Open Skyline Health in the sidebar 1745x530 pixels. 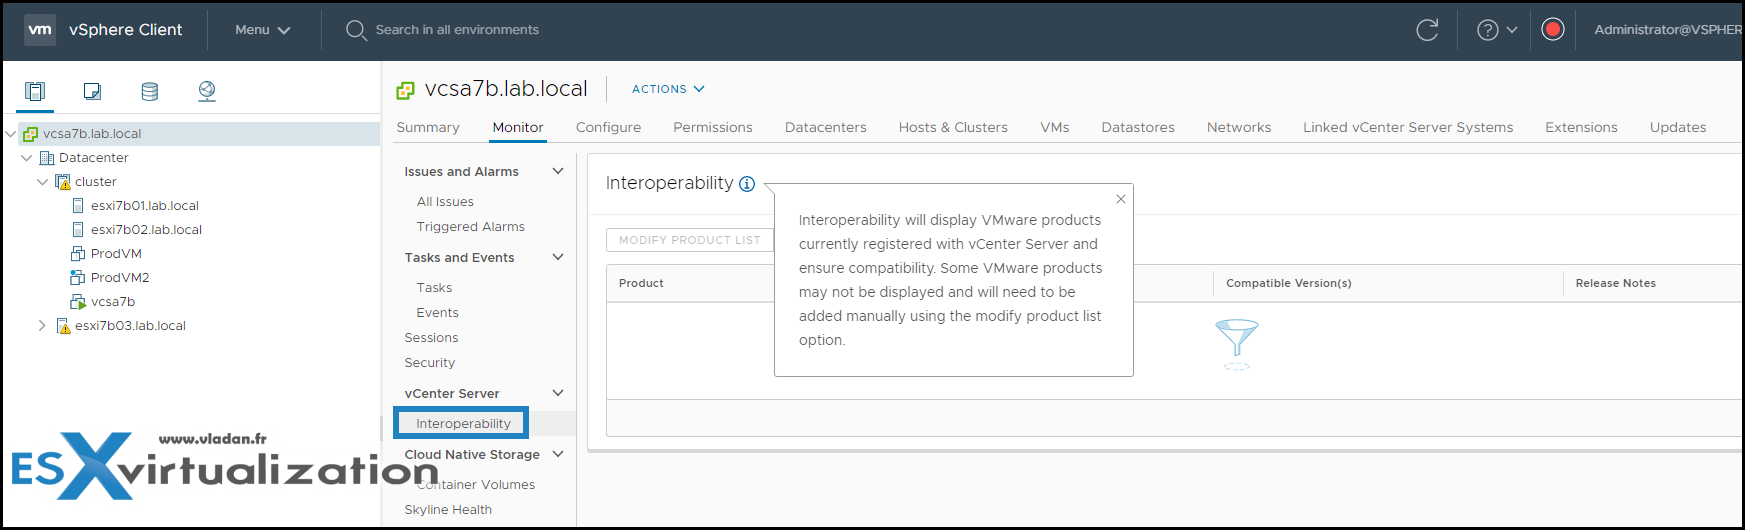click(x=448, y=510)
